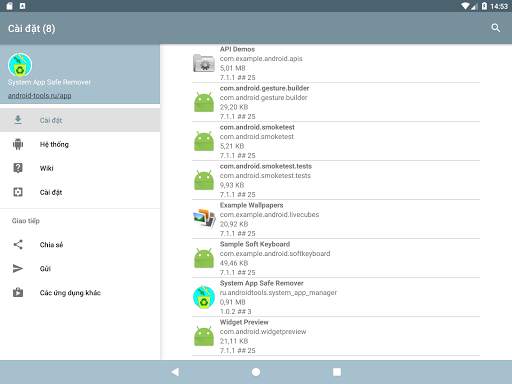
Task: Click the battery status icon
Action: [484, 6]
